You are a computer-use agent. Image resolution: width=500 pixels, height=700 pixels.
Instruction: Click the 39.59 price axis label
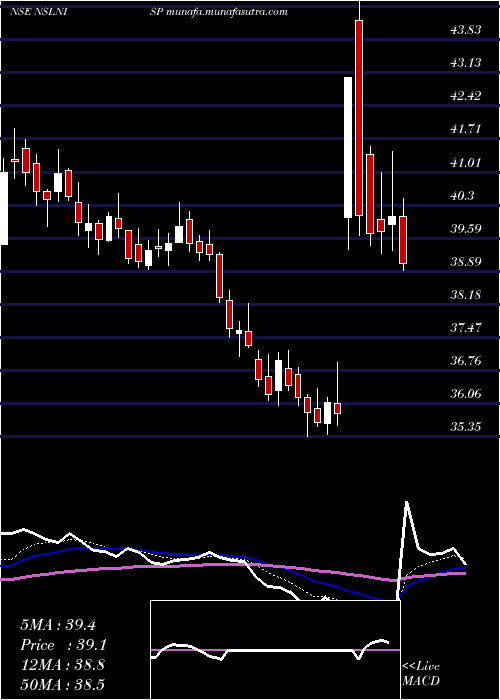pos(466,229)
